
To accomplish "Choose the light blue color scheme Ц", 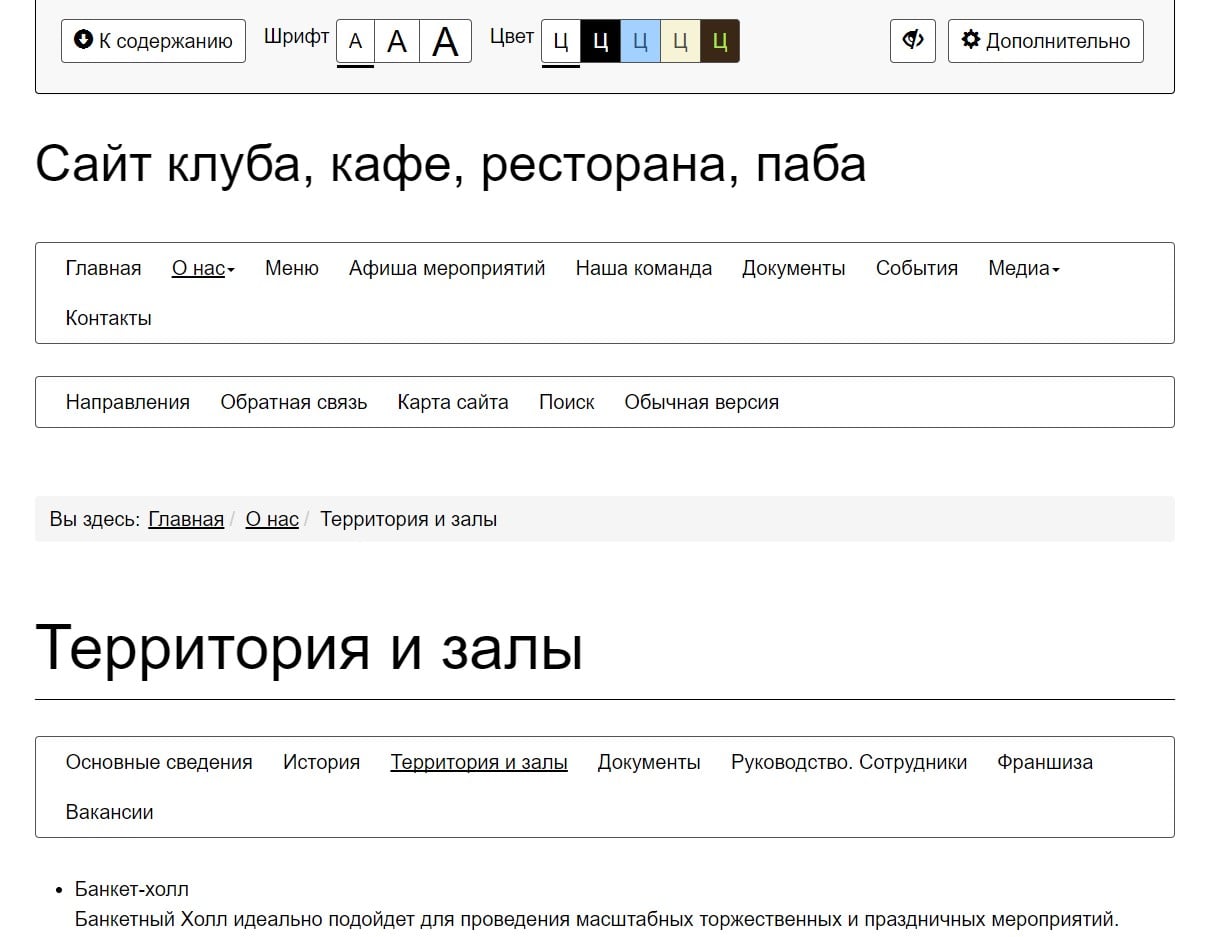I will click(640, 42).
